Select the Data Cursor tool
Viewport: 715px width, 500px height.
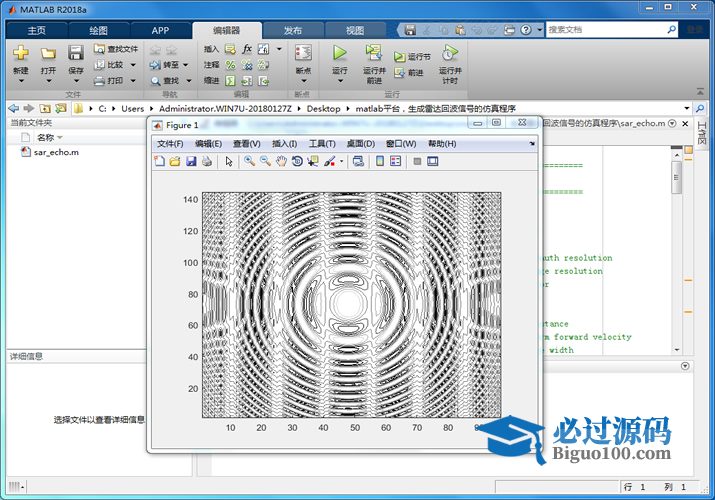313,161
